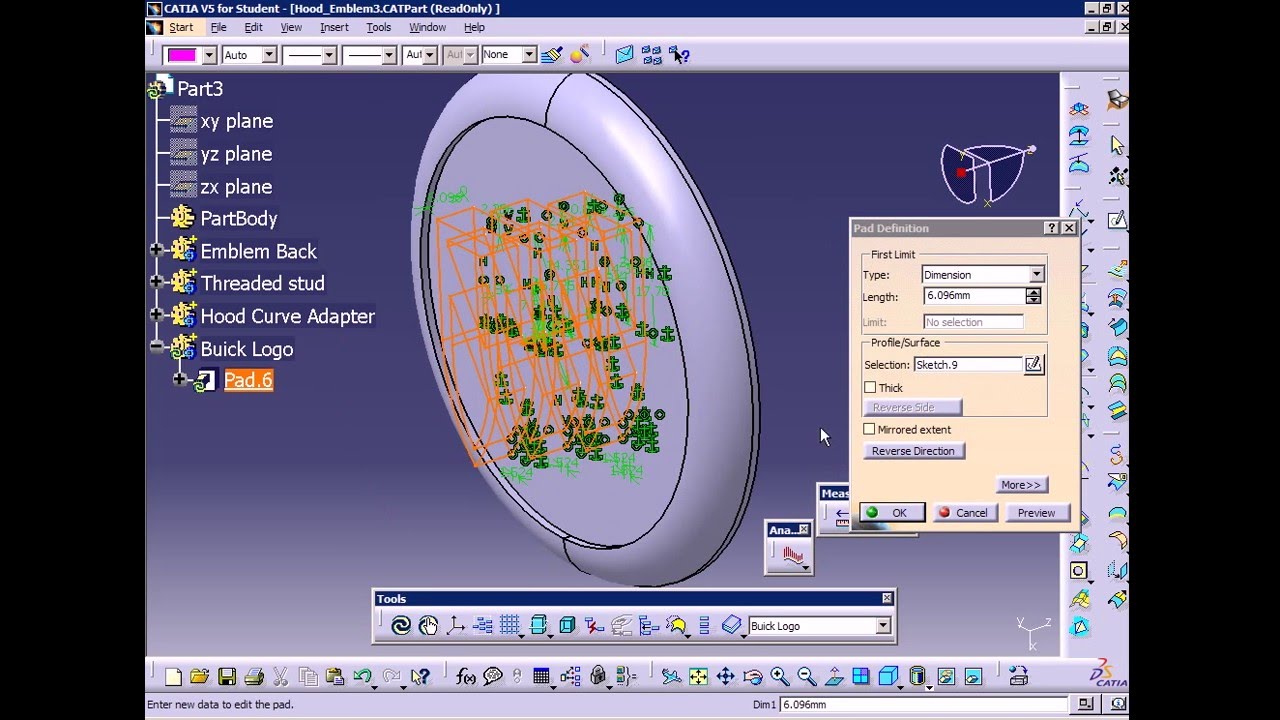The height and width of the screenshot is (720, 1280).
Task: Select the Rotate view tool
Action: click(x=752, y=677)
